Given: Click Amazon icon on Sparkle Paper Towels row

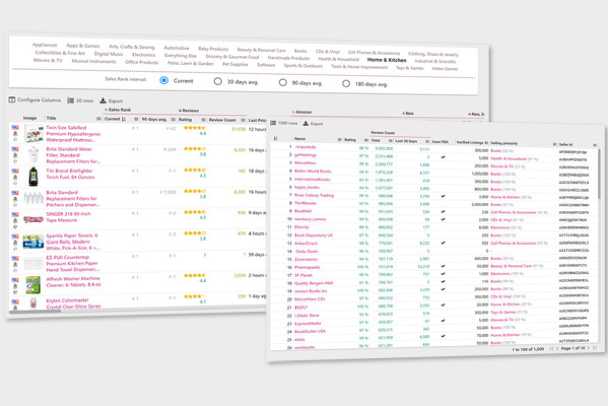Looking at the screenshot, I should (x=15, y=242).
